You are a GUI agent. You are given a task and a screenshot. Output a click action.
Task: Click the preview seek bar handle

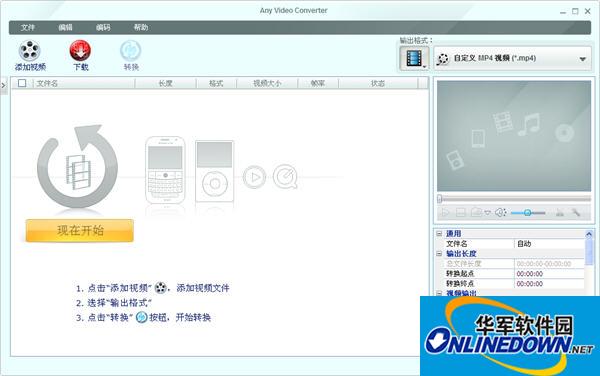click(x=440, y=199)
